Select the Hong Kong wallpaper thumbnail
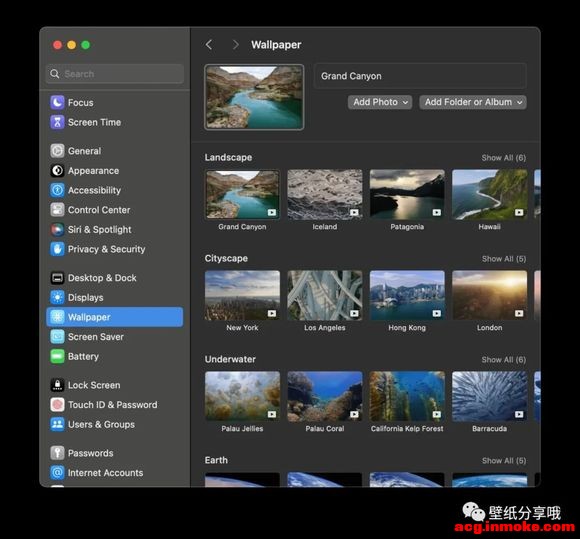 click(407, 296)
